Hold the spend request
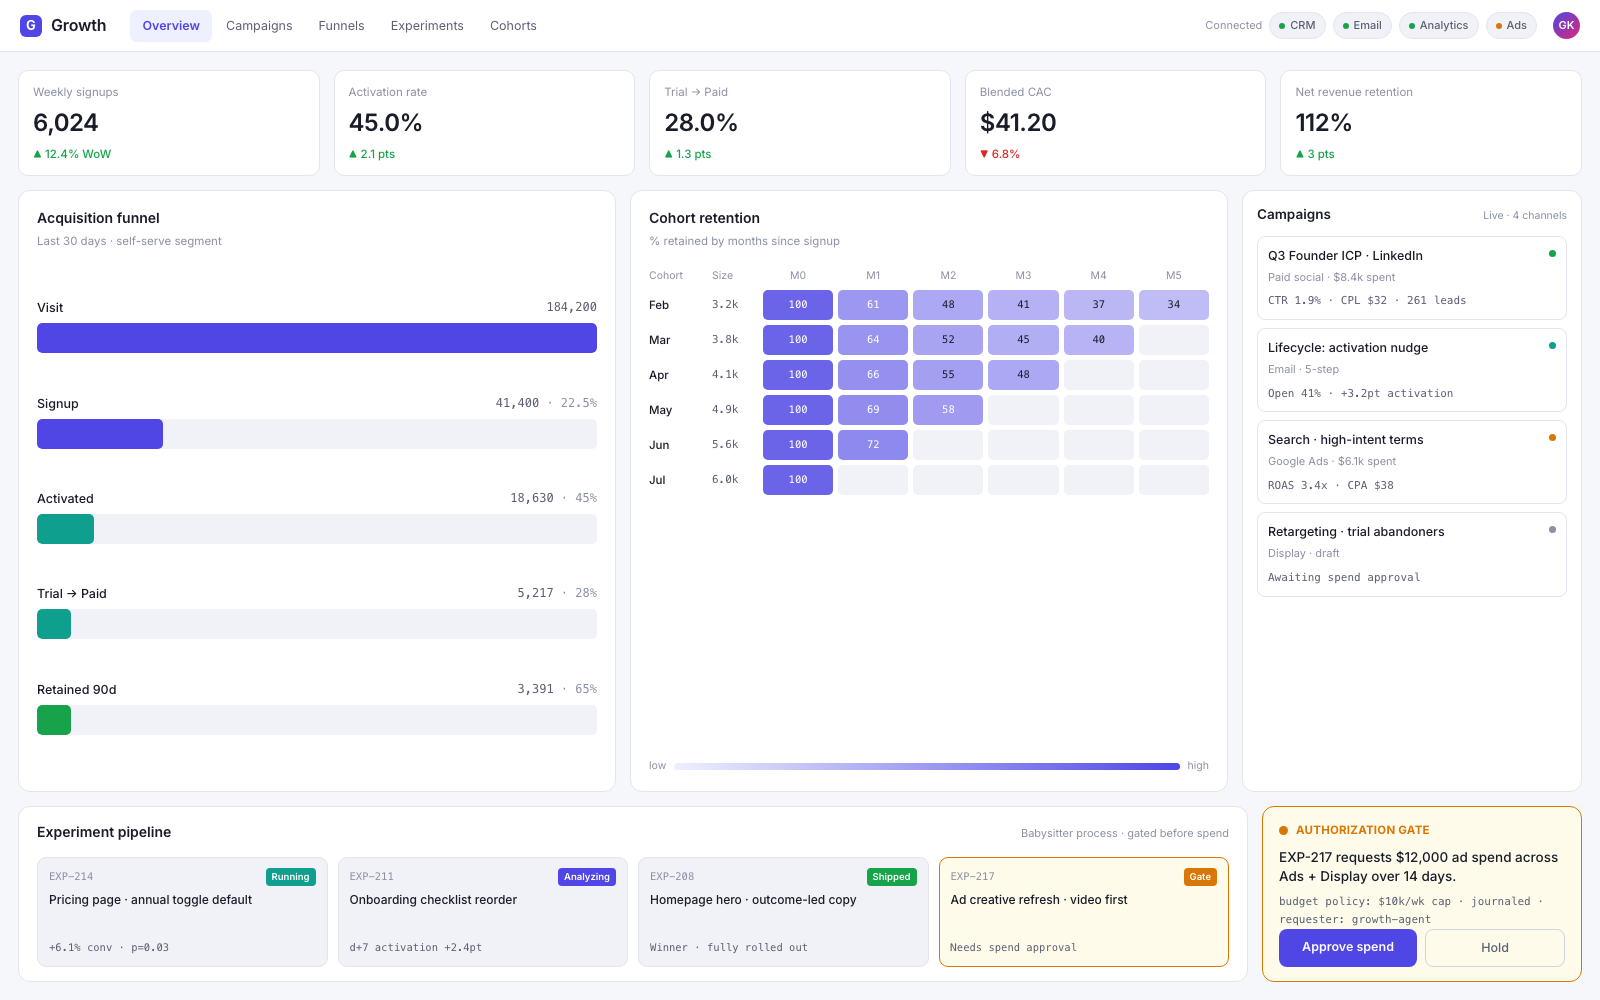Screen dimensions: 1600x1000 (1495, 947)
